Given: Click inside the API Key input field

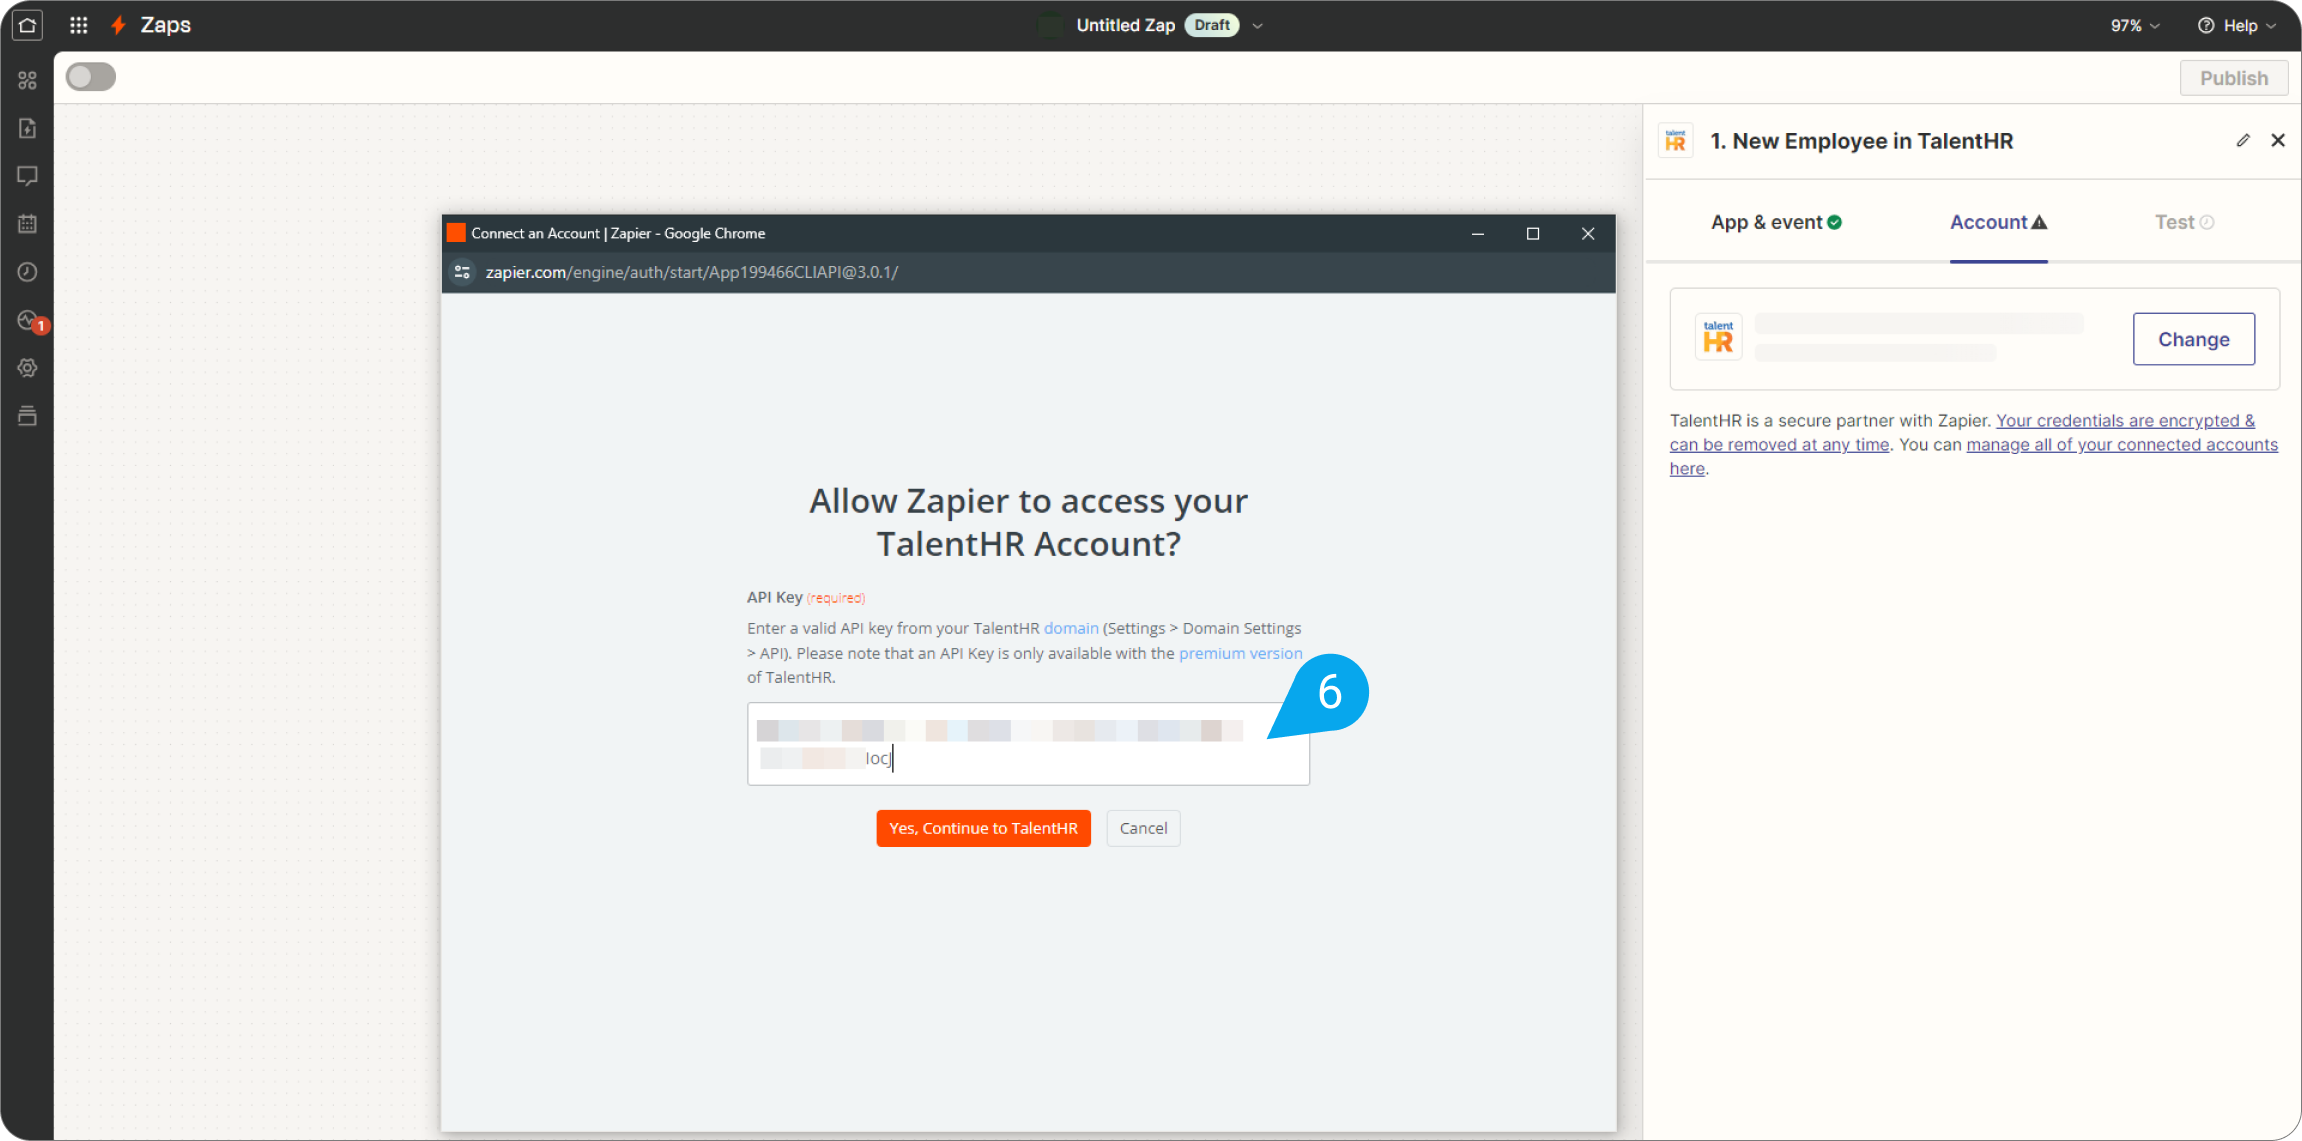Looking at the screenshot, I should 1028,744.
